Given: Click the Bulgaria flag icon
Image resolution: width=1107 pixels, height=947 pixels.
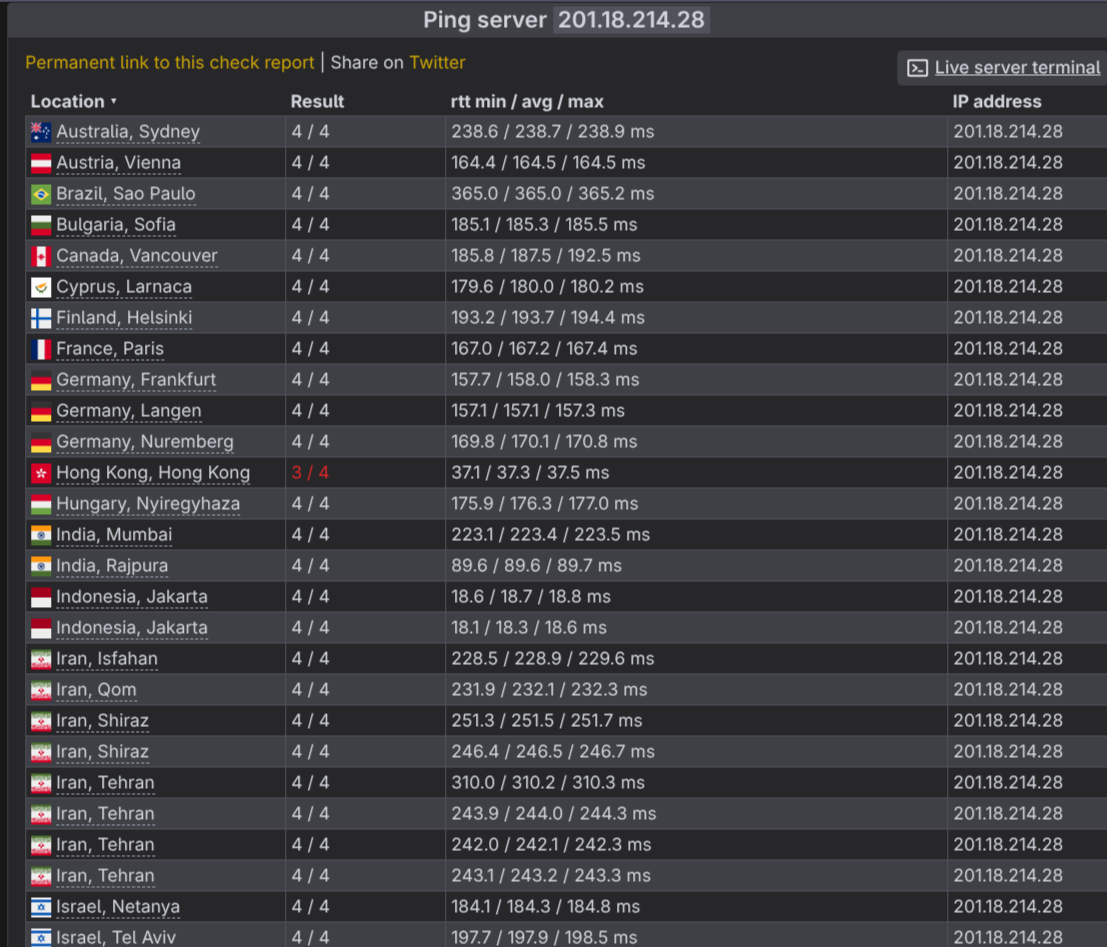Looking at the screenshot, I should pos(41,225).
